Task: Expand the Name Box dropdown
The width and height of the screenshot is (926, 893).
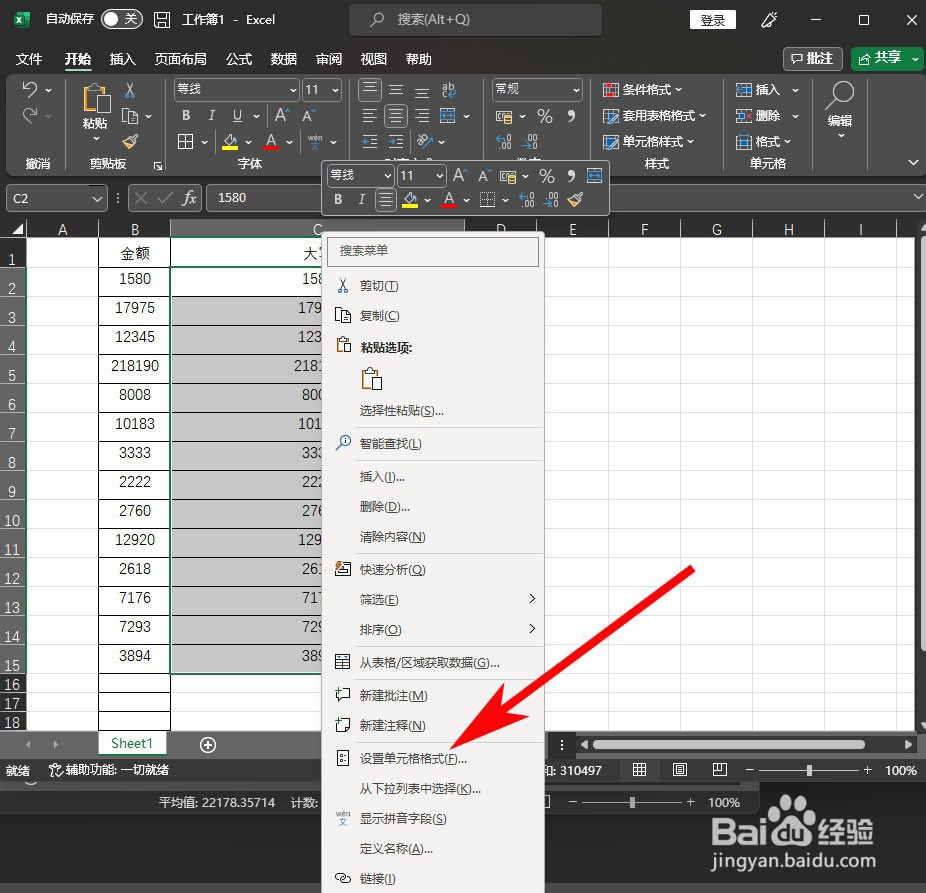Action: (x=97, y=198)
